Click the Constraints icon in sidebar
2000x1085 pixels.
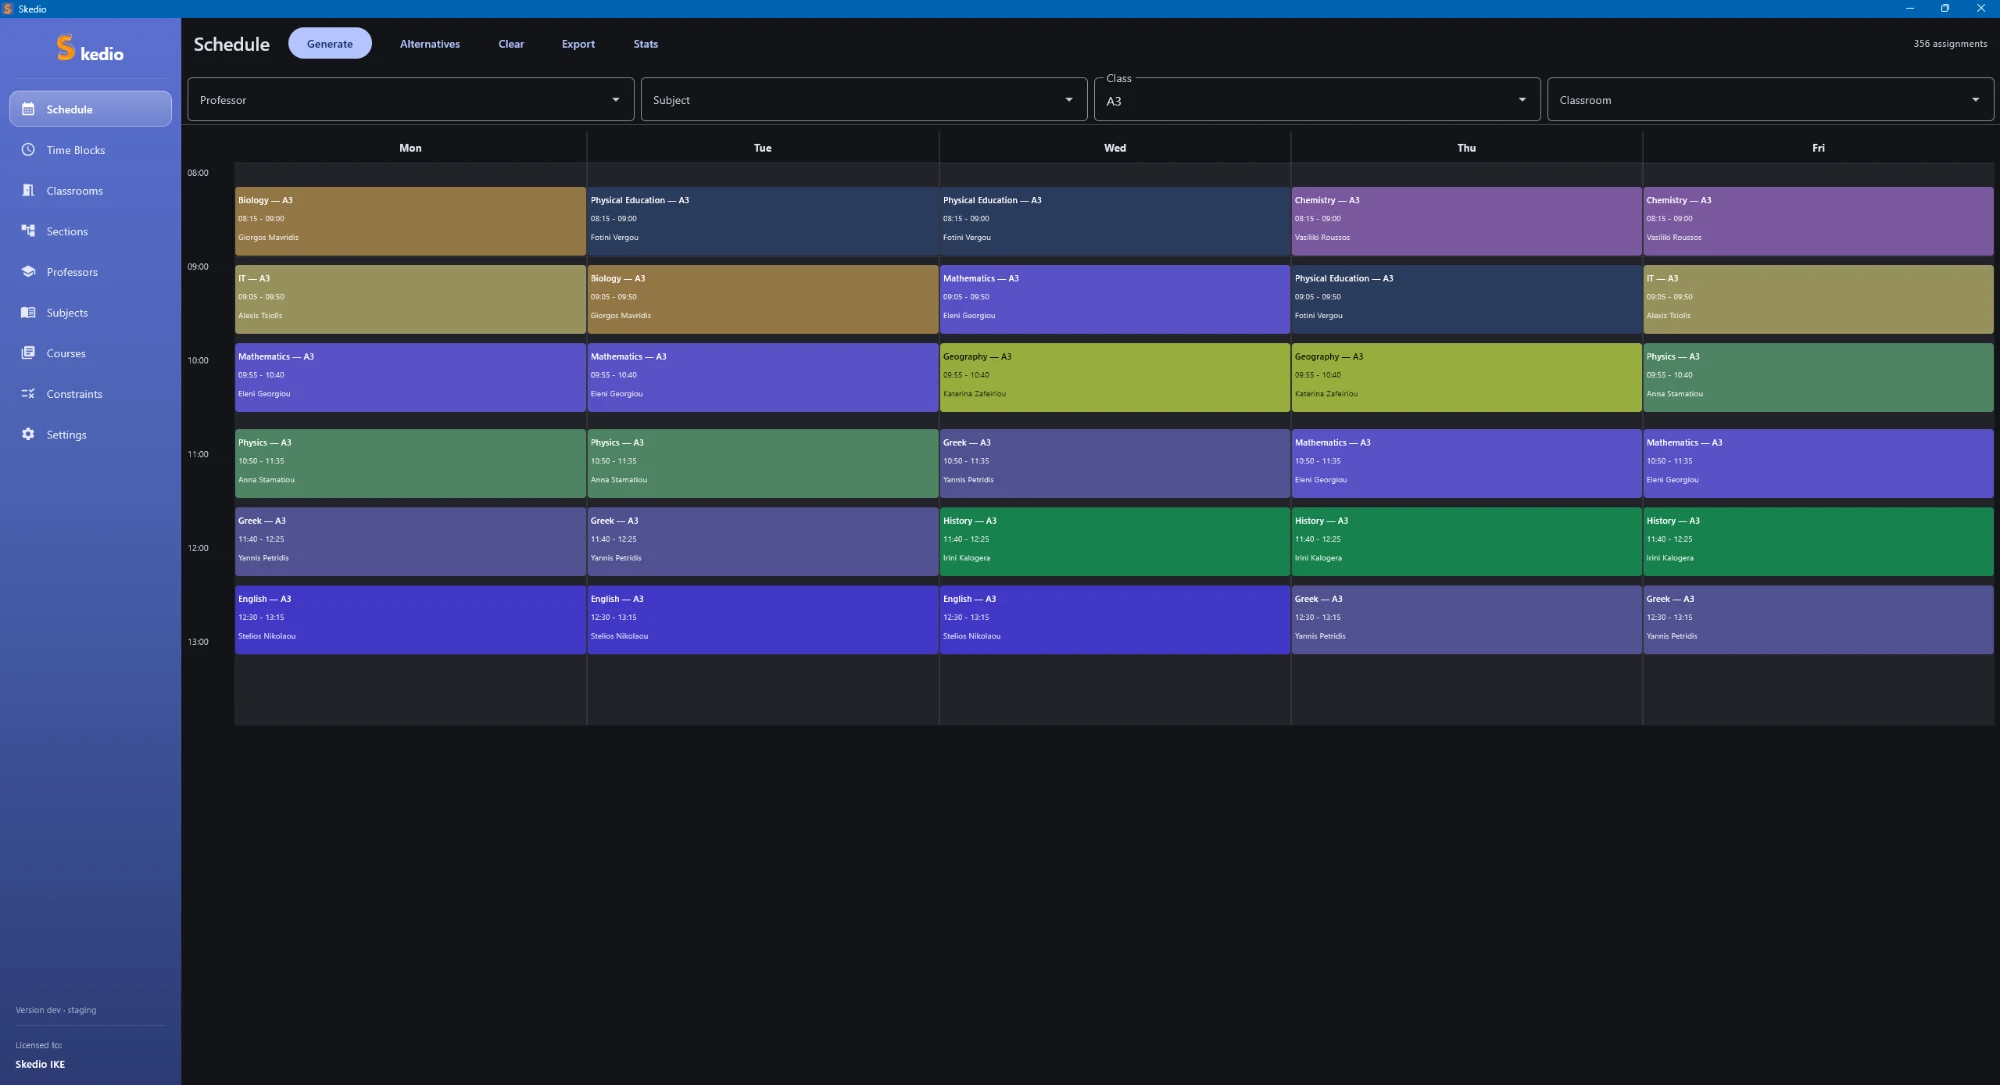pos(28,394)
